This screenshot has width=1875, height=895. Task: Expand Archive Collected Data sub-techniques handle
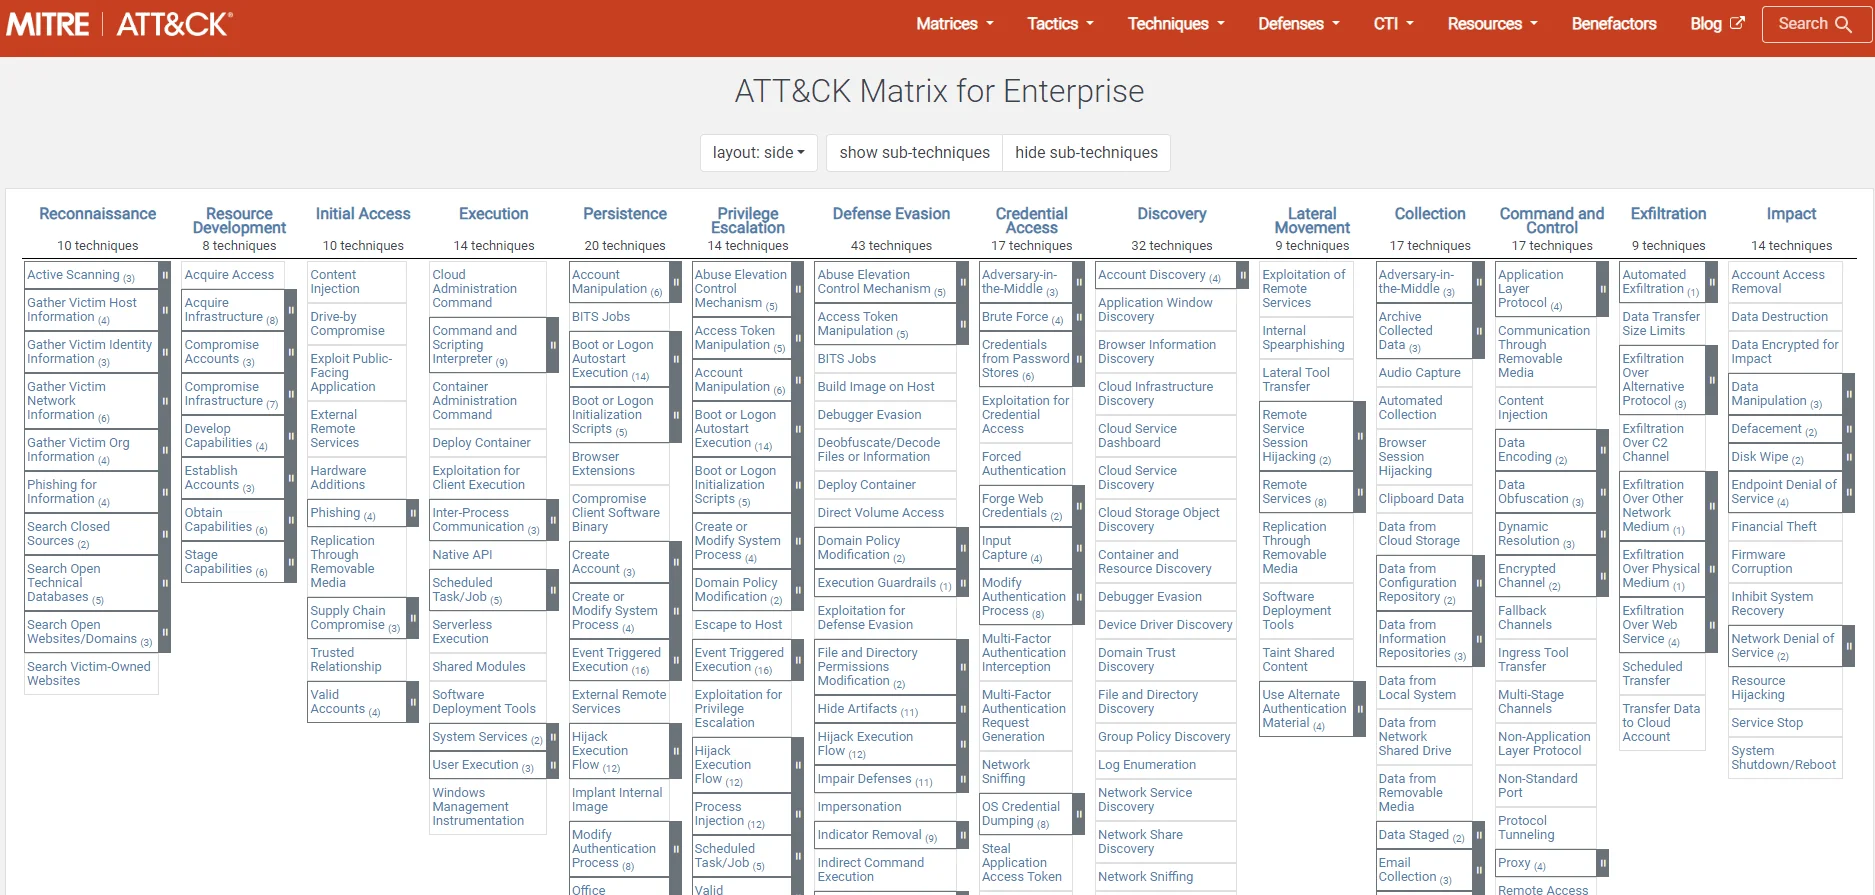[x=1478, y=331]
